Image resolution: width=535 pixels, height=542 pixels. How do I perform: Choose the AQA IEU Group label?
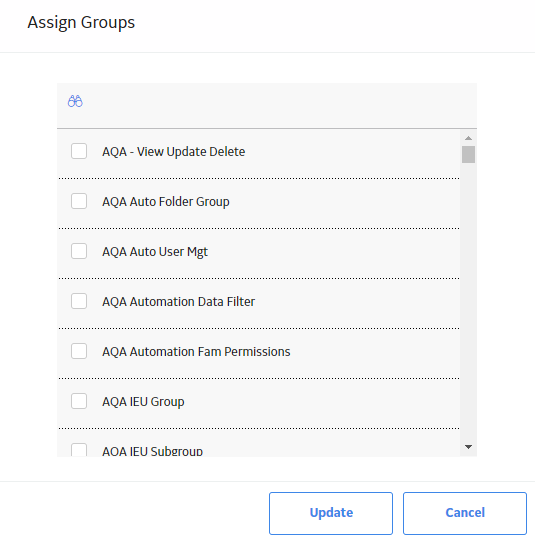[143, 402]
